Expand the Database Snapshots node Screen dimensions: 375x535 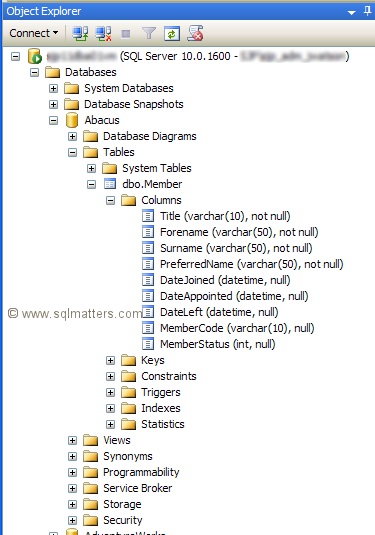(x=54, y=104)
